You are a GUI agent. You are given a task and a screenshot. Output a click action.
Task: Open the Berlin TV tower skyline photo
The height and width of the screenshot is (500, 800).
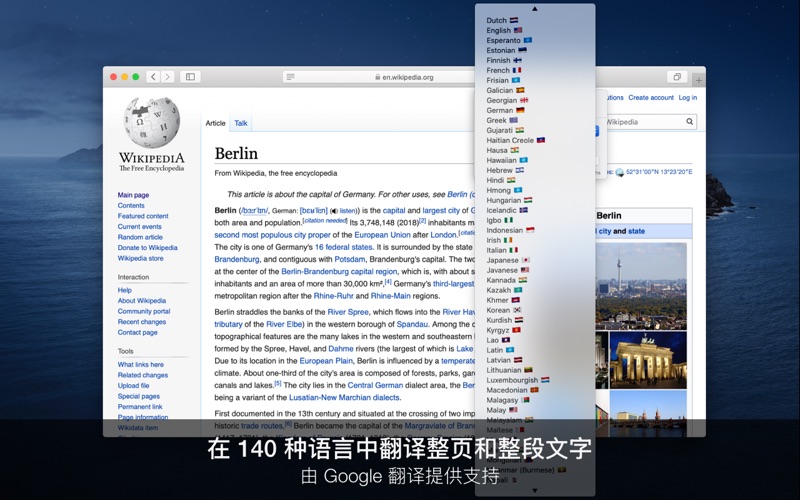click(641, 286)
